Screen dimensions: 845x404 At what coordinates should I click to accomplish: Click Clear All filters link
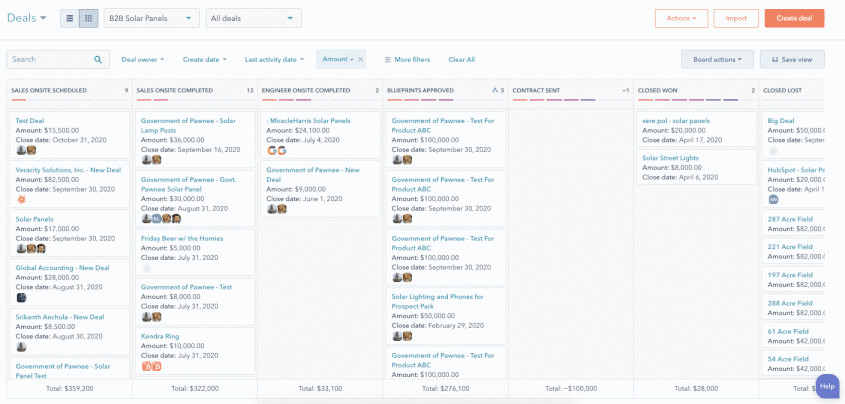tap(461, 60)
